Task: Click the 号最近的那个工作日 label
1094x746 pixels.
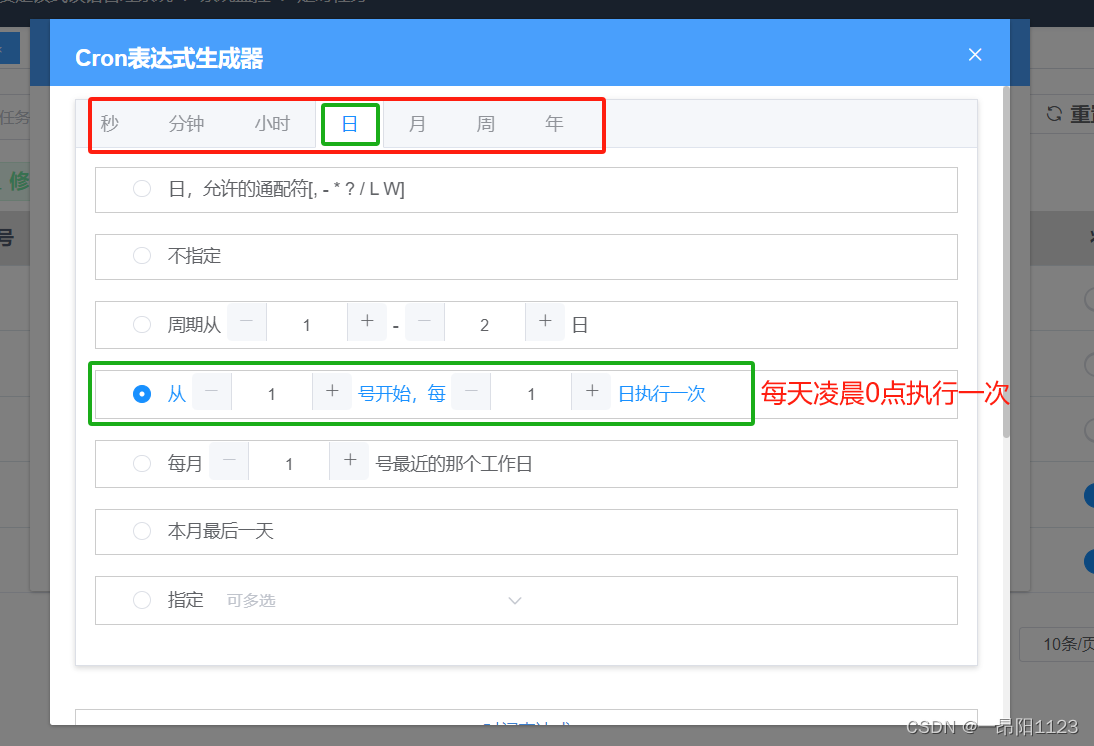Action: coord(454,463)
